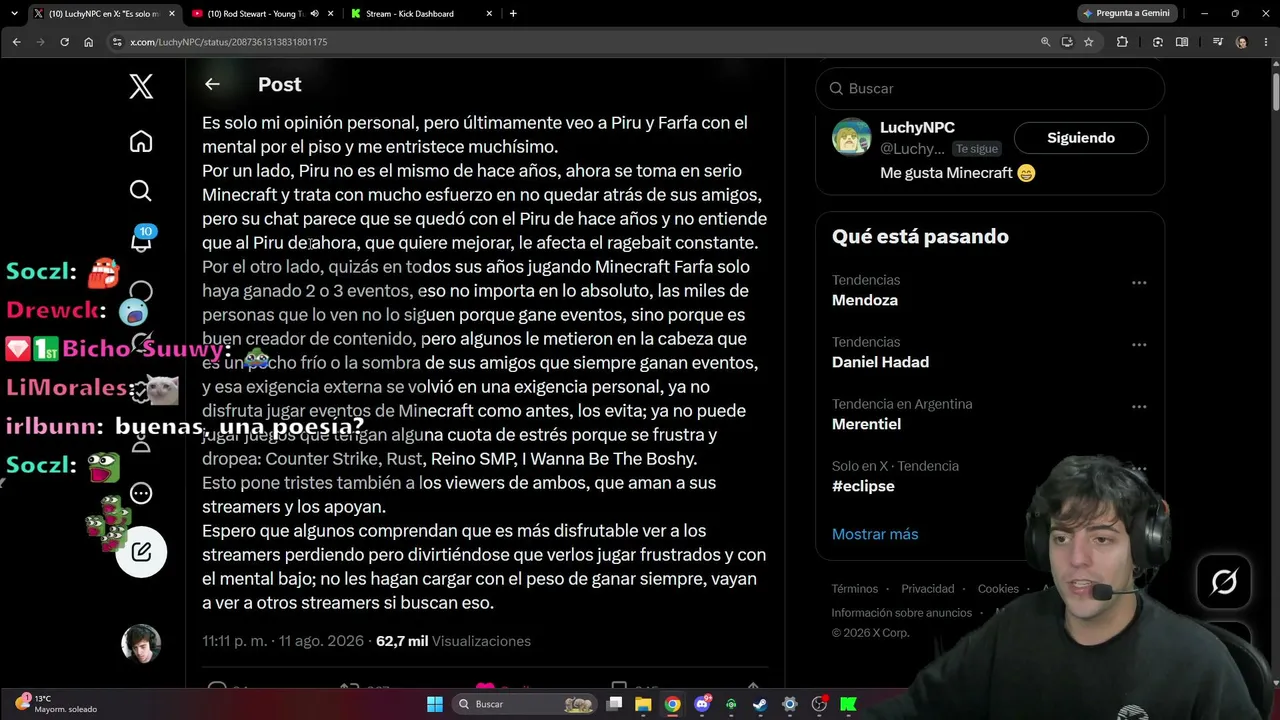Navigate back in Chrome
The height and width of the screenshot is (720, 1280).
16,42
